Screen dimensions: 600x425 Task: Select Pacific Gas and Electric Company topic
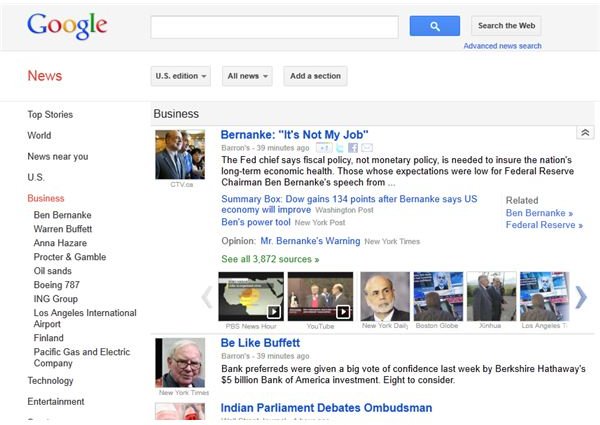pos(82,357)
